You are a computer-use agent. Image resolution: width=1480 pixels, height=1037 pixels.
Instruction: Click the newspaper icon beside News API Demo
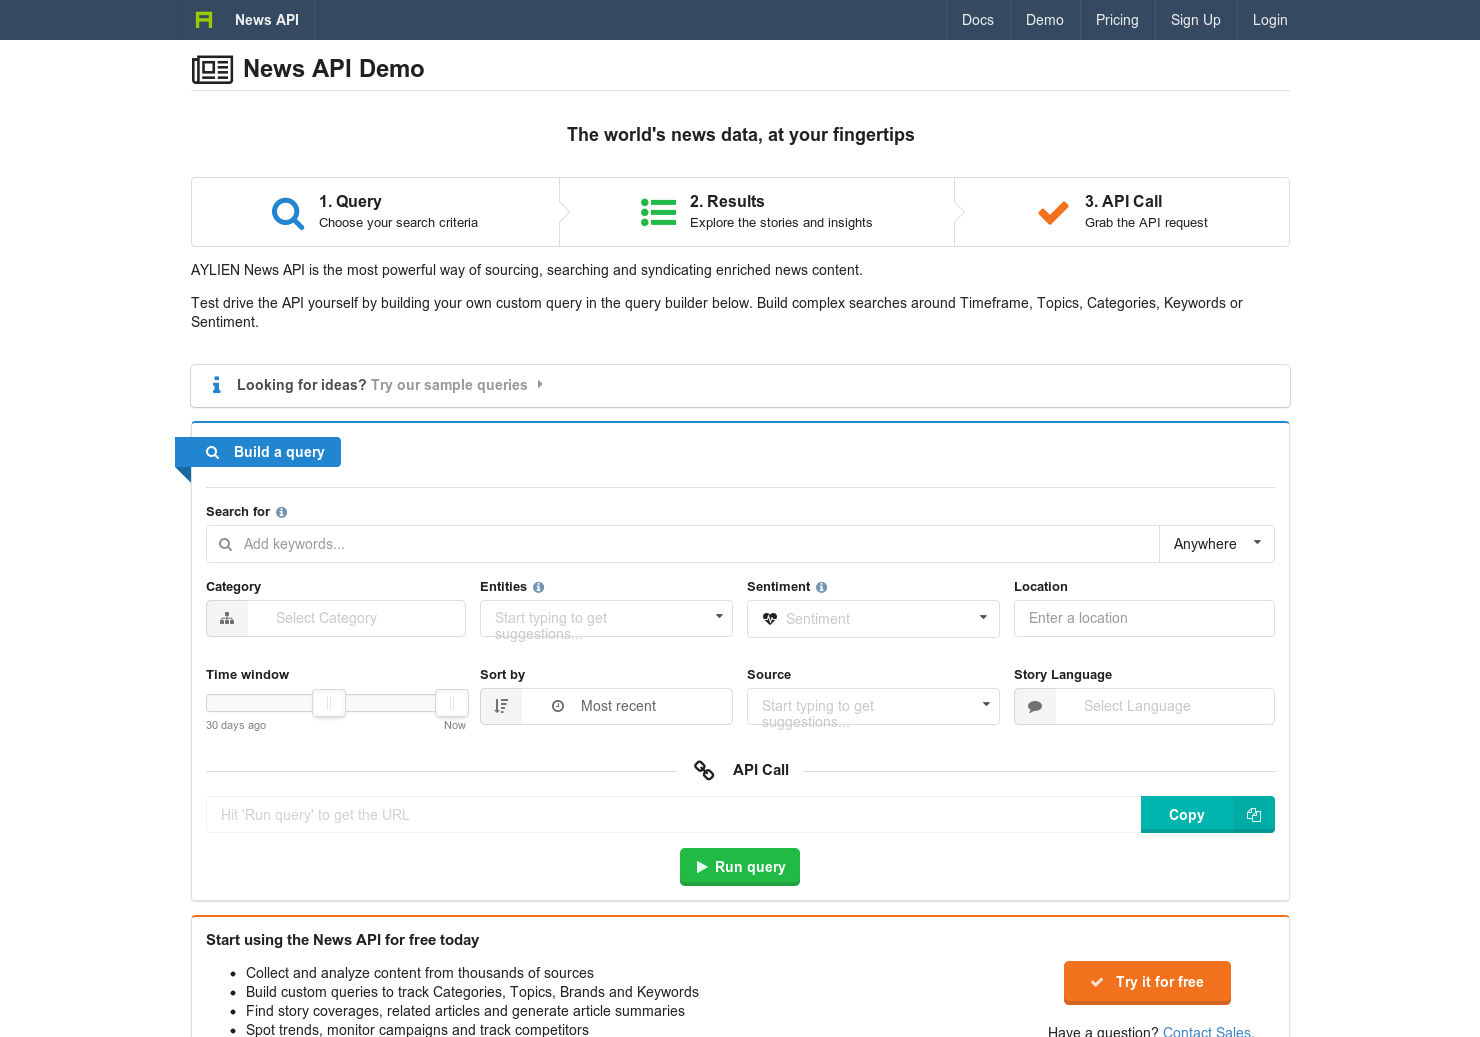tap(212, 69)
